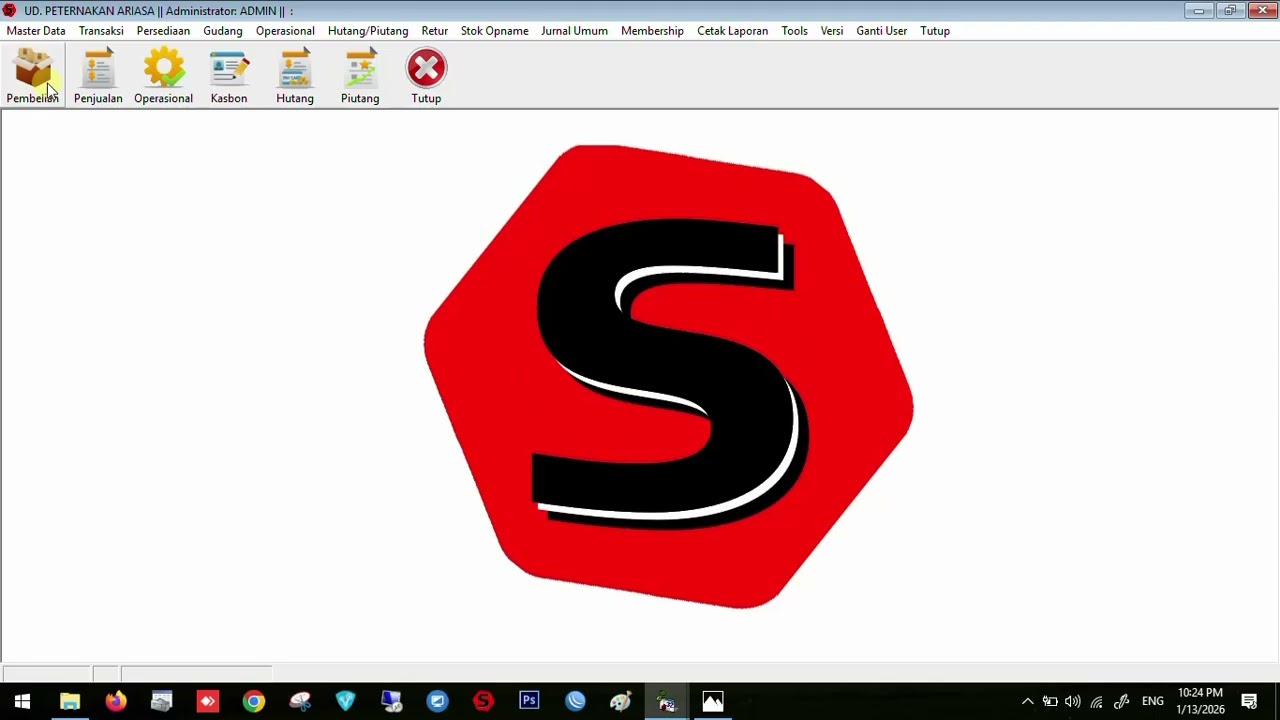Open the Gudang menu

click(223, 31)
